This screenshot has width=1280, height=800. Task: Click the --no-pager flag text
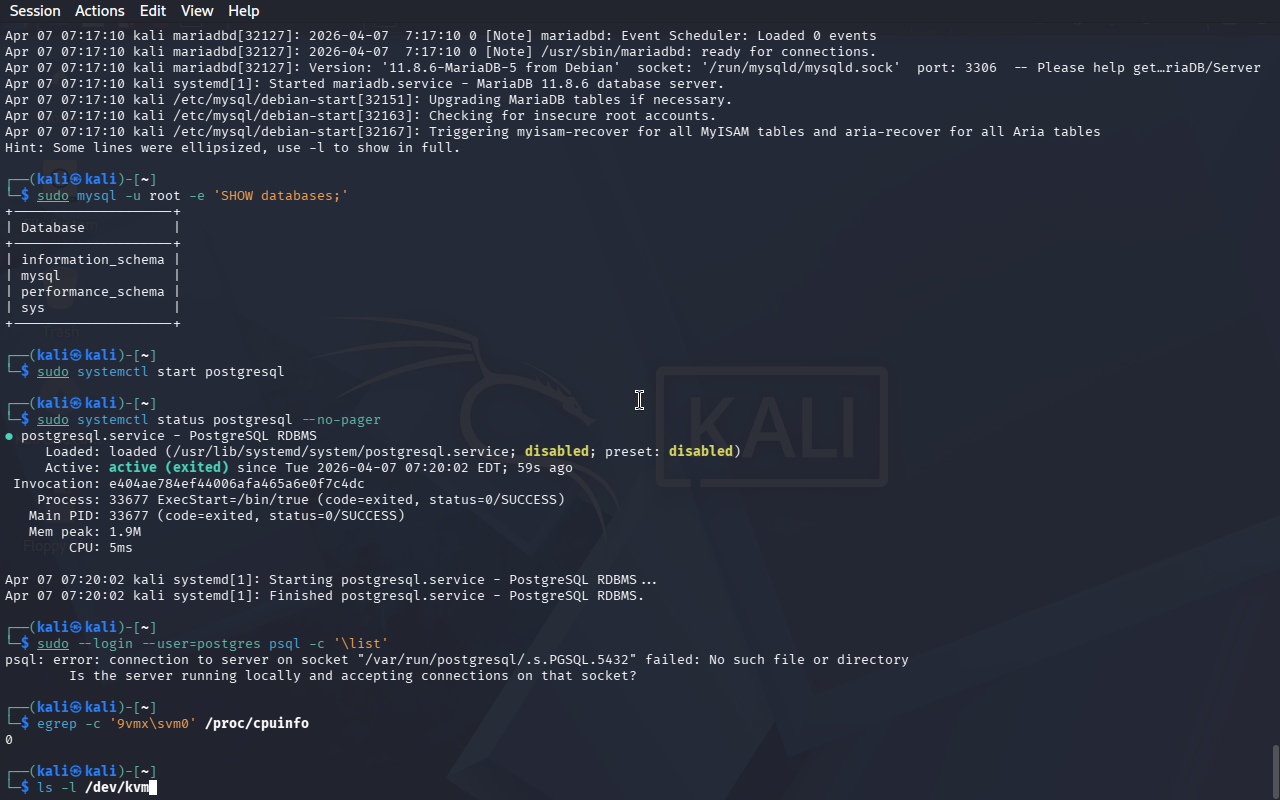341,420
